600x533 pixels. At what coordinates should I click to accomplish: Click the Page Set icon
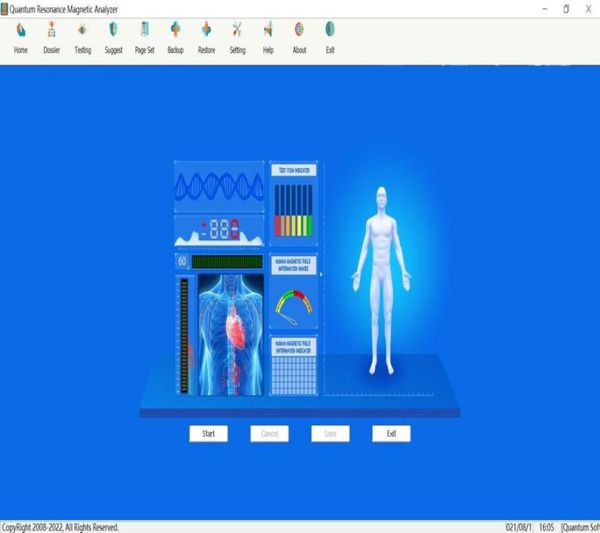pos(144,30)
